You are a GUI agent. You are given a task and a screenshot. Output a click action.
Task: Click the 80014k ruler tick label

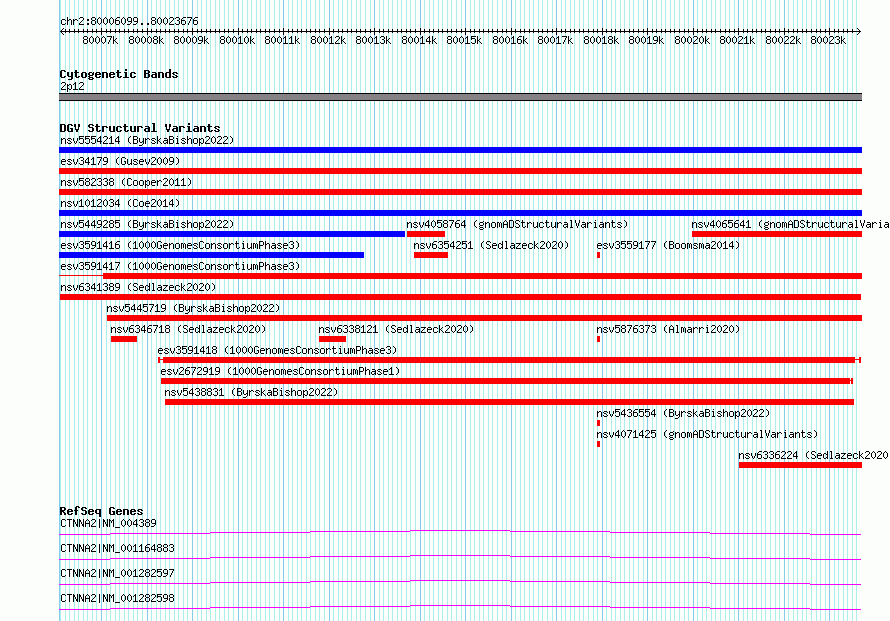click(x=419, y=40)
